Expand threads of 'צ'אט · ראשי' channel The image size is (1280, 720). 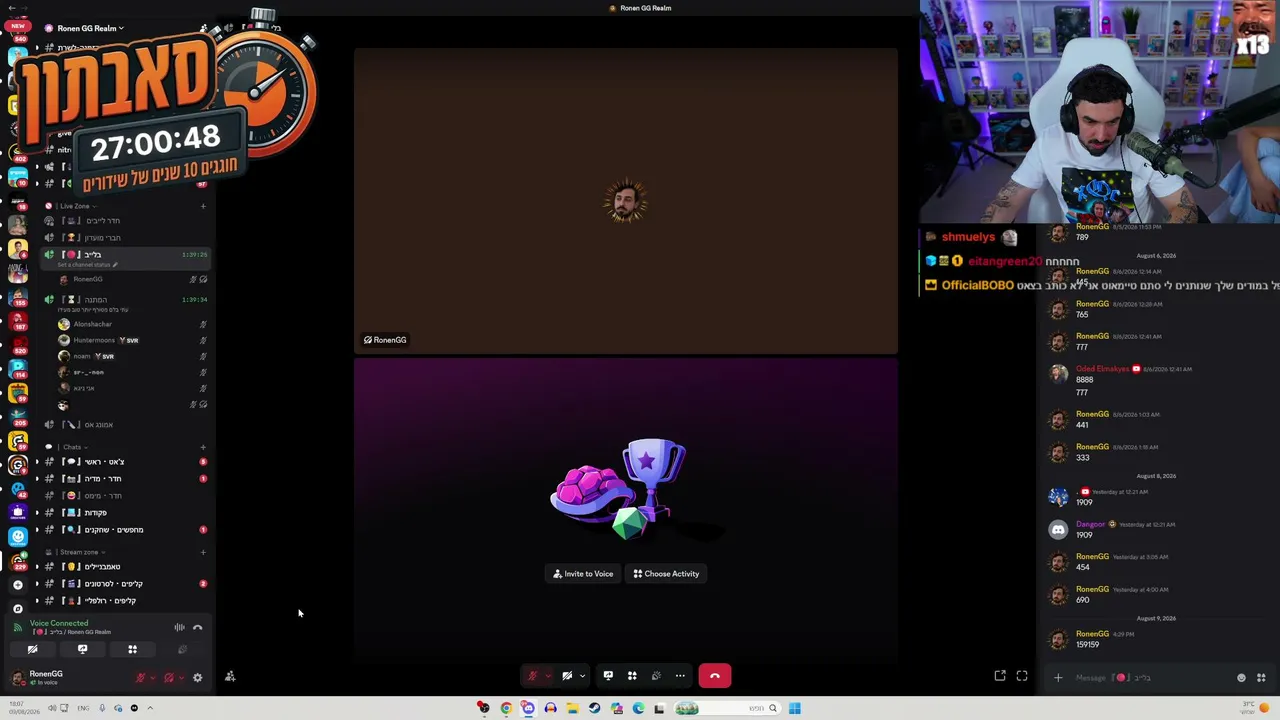[37, 462]
